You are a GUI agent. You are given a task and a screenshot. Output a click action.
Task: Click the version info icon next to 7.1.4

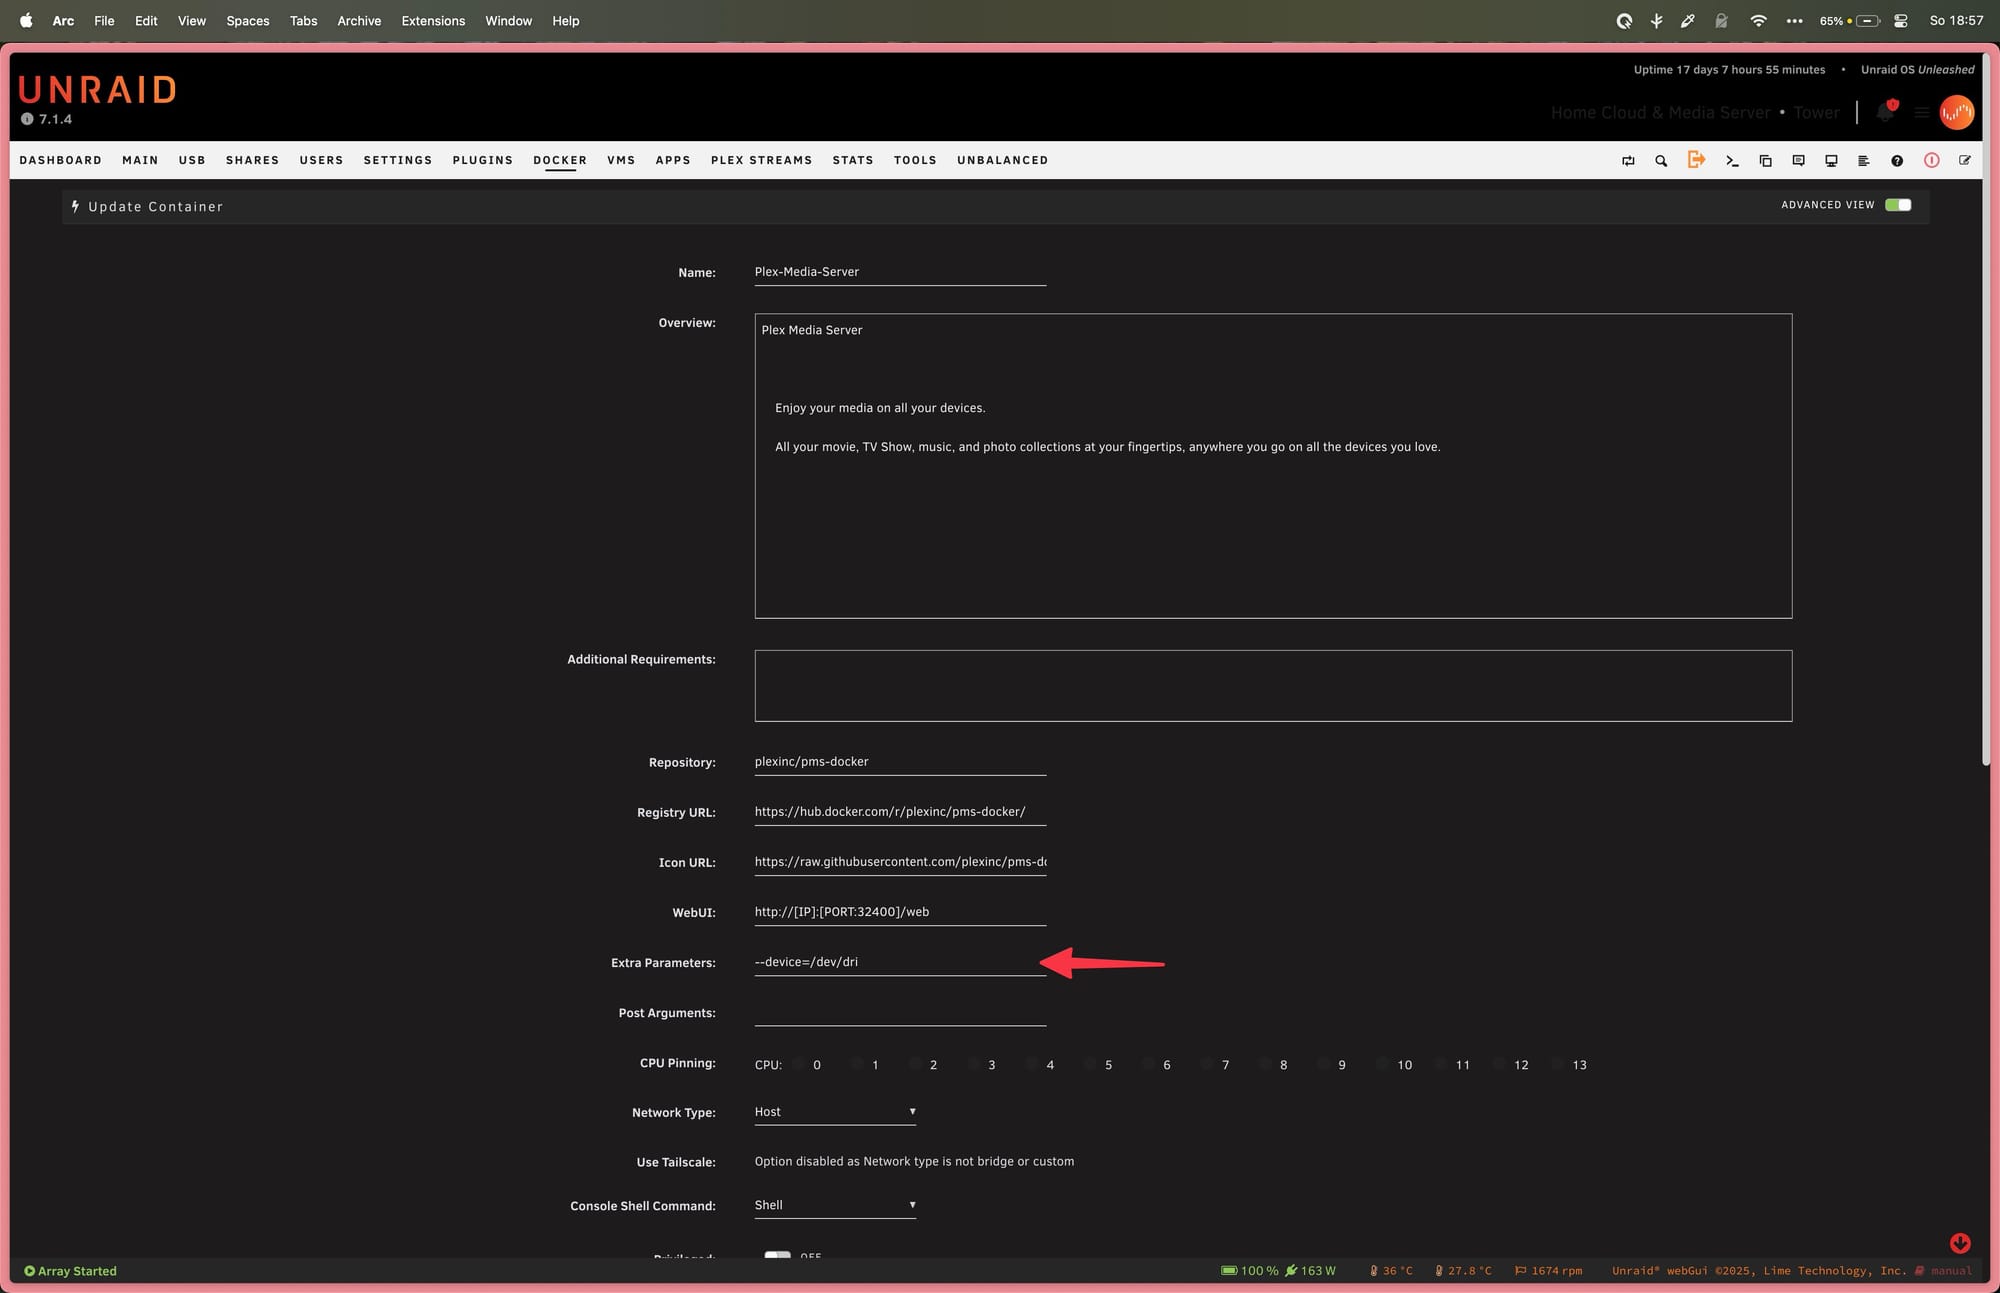27,119
